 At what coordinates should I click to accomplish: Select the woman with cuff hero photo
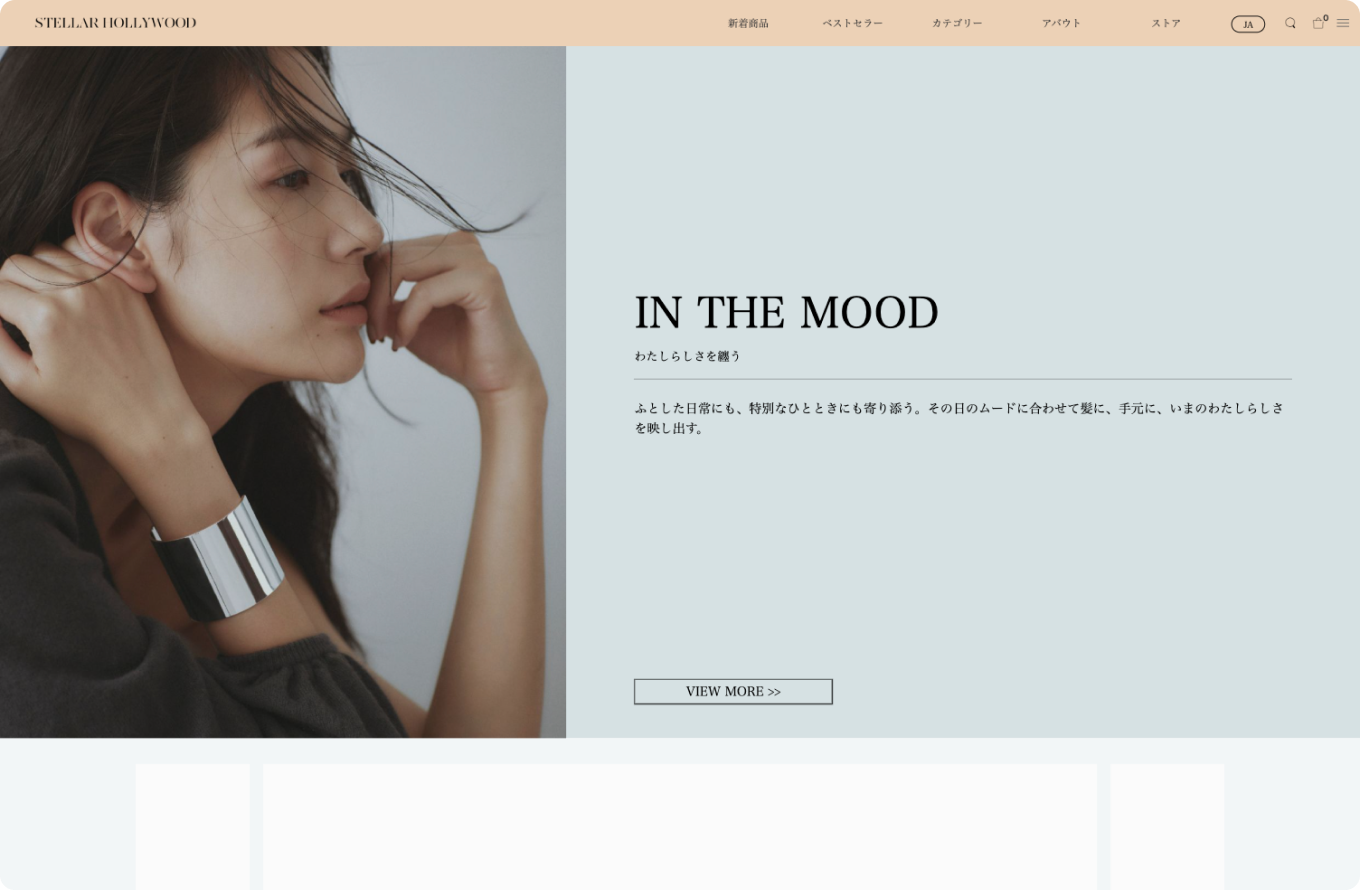[x=283, y=392]
